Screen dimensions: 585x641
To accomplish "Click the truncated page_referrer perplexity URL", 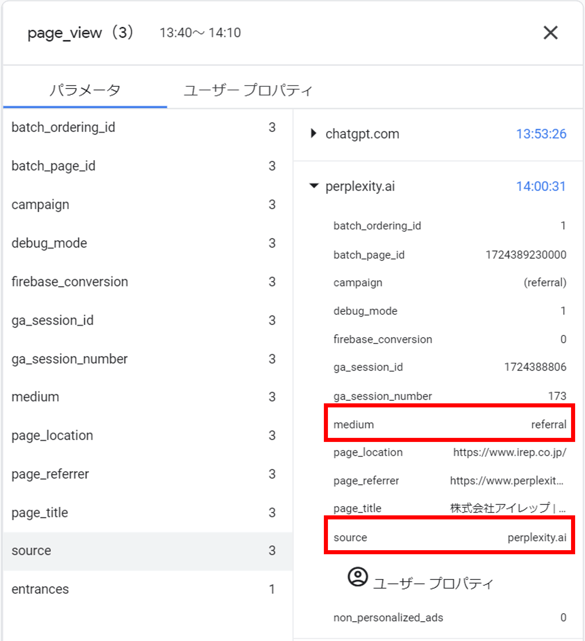I will click(x=507, y=481).
